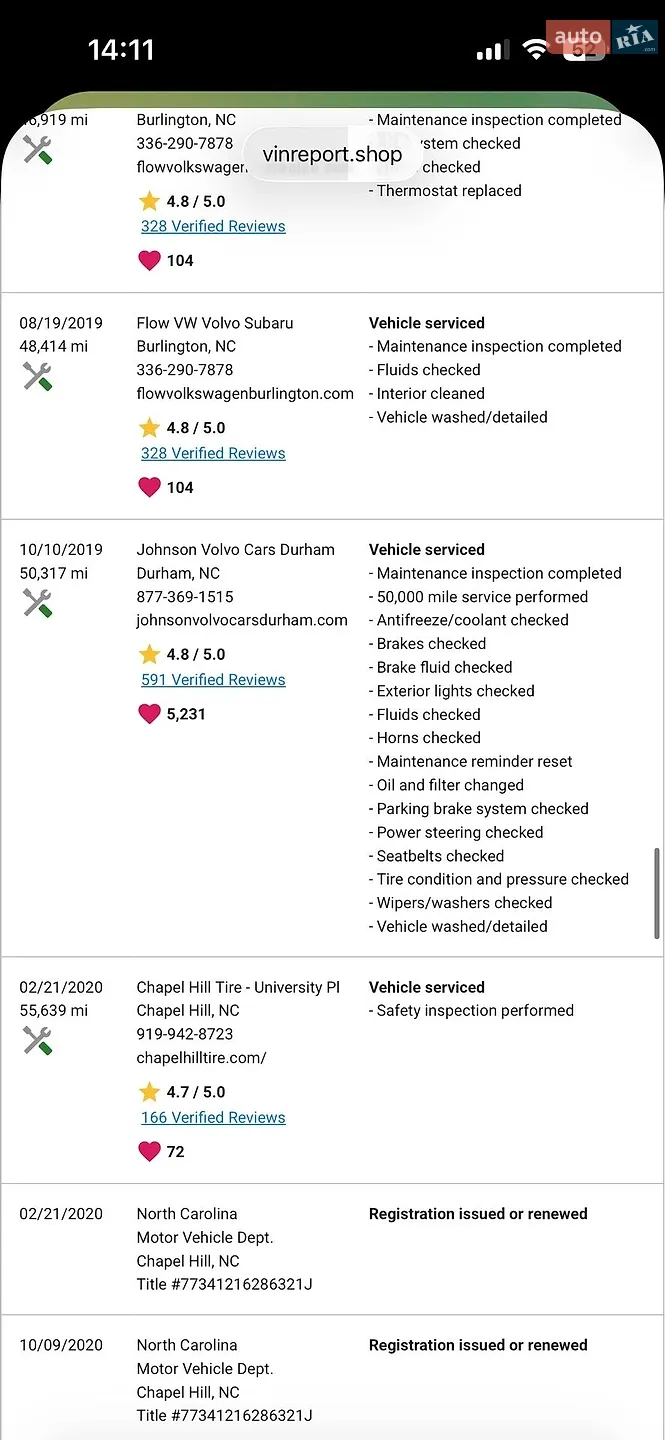
Task: Tap the heart icon in 08/19/2019 entry
Action: coord(149,487)
